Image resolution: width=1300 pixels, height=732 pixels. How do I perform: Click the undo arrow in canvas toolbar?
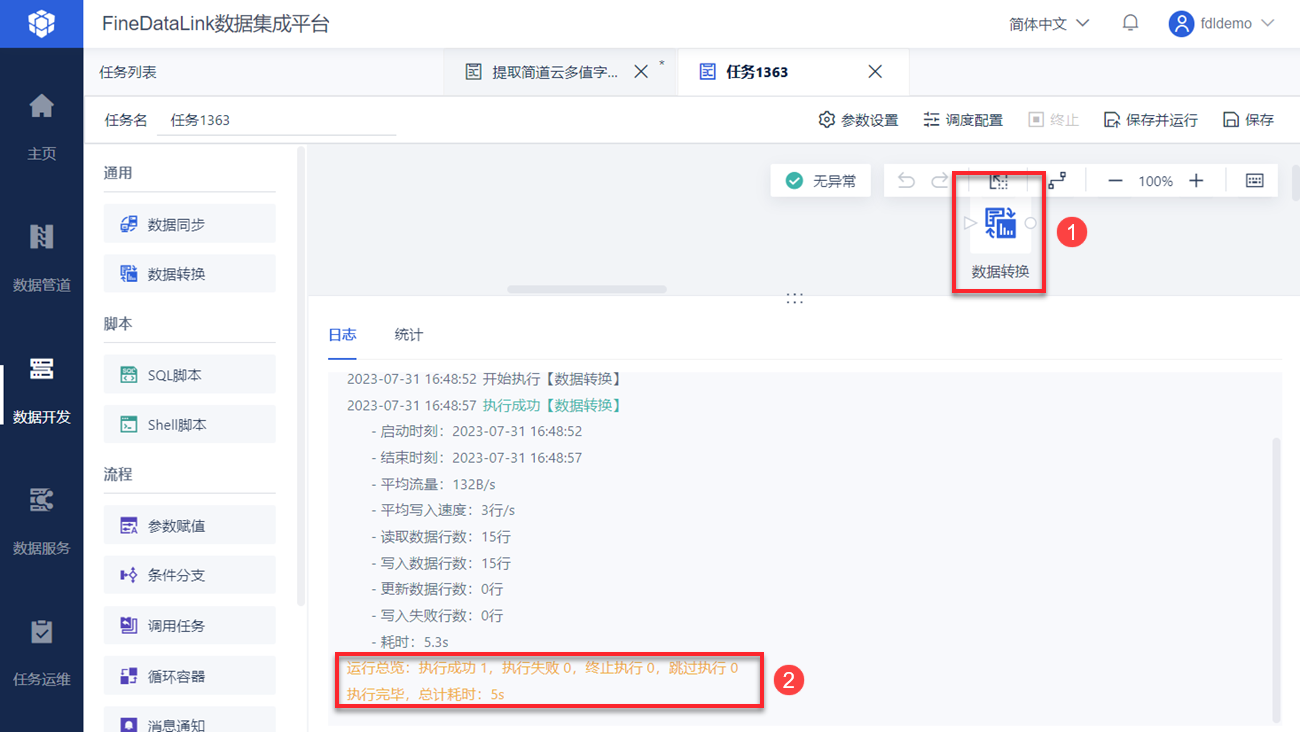(906, 181)
